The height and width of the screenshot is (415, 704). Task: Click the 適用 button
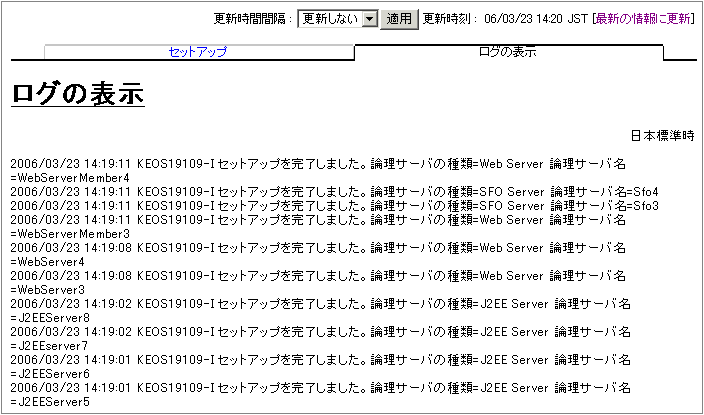pyautogui.click(x=399, y=19)
